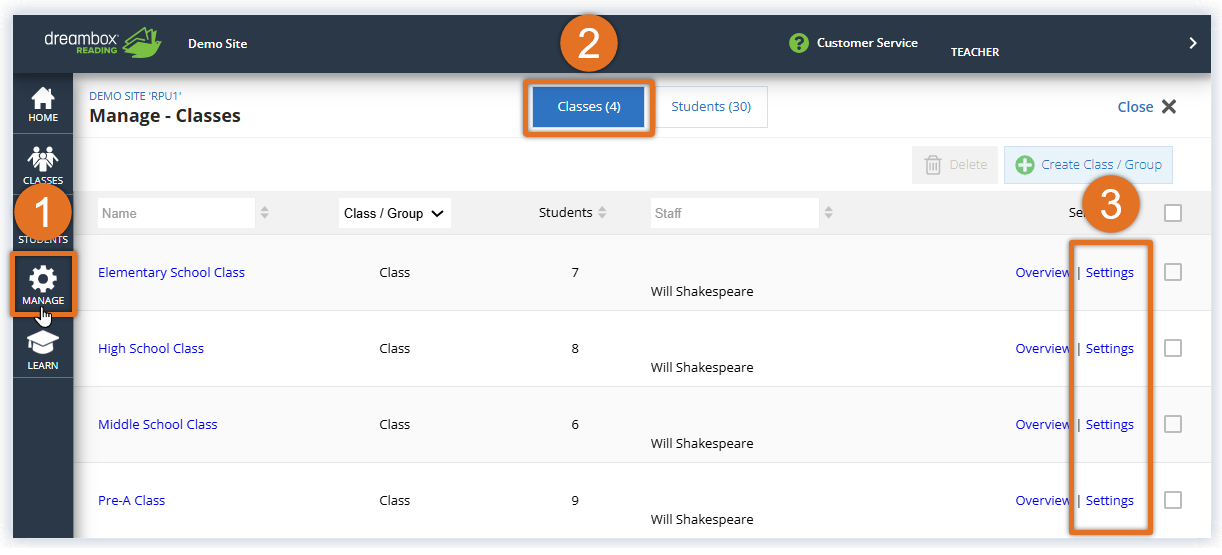This screenshot has width=1222, height=555.
Task: Check the Elementary School Class checkbox
Action: (x=1173, y=272)
